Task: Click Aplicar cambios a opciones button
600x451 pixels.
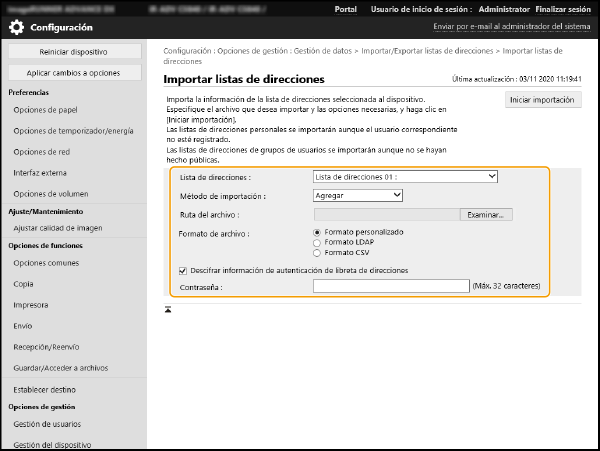Action: [74, 73]
